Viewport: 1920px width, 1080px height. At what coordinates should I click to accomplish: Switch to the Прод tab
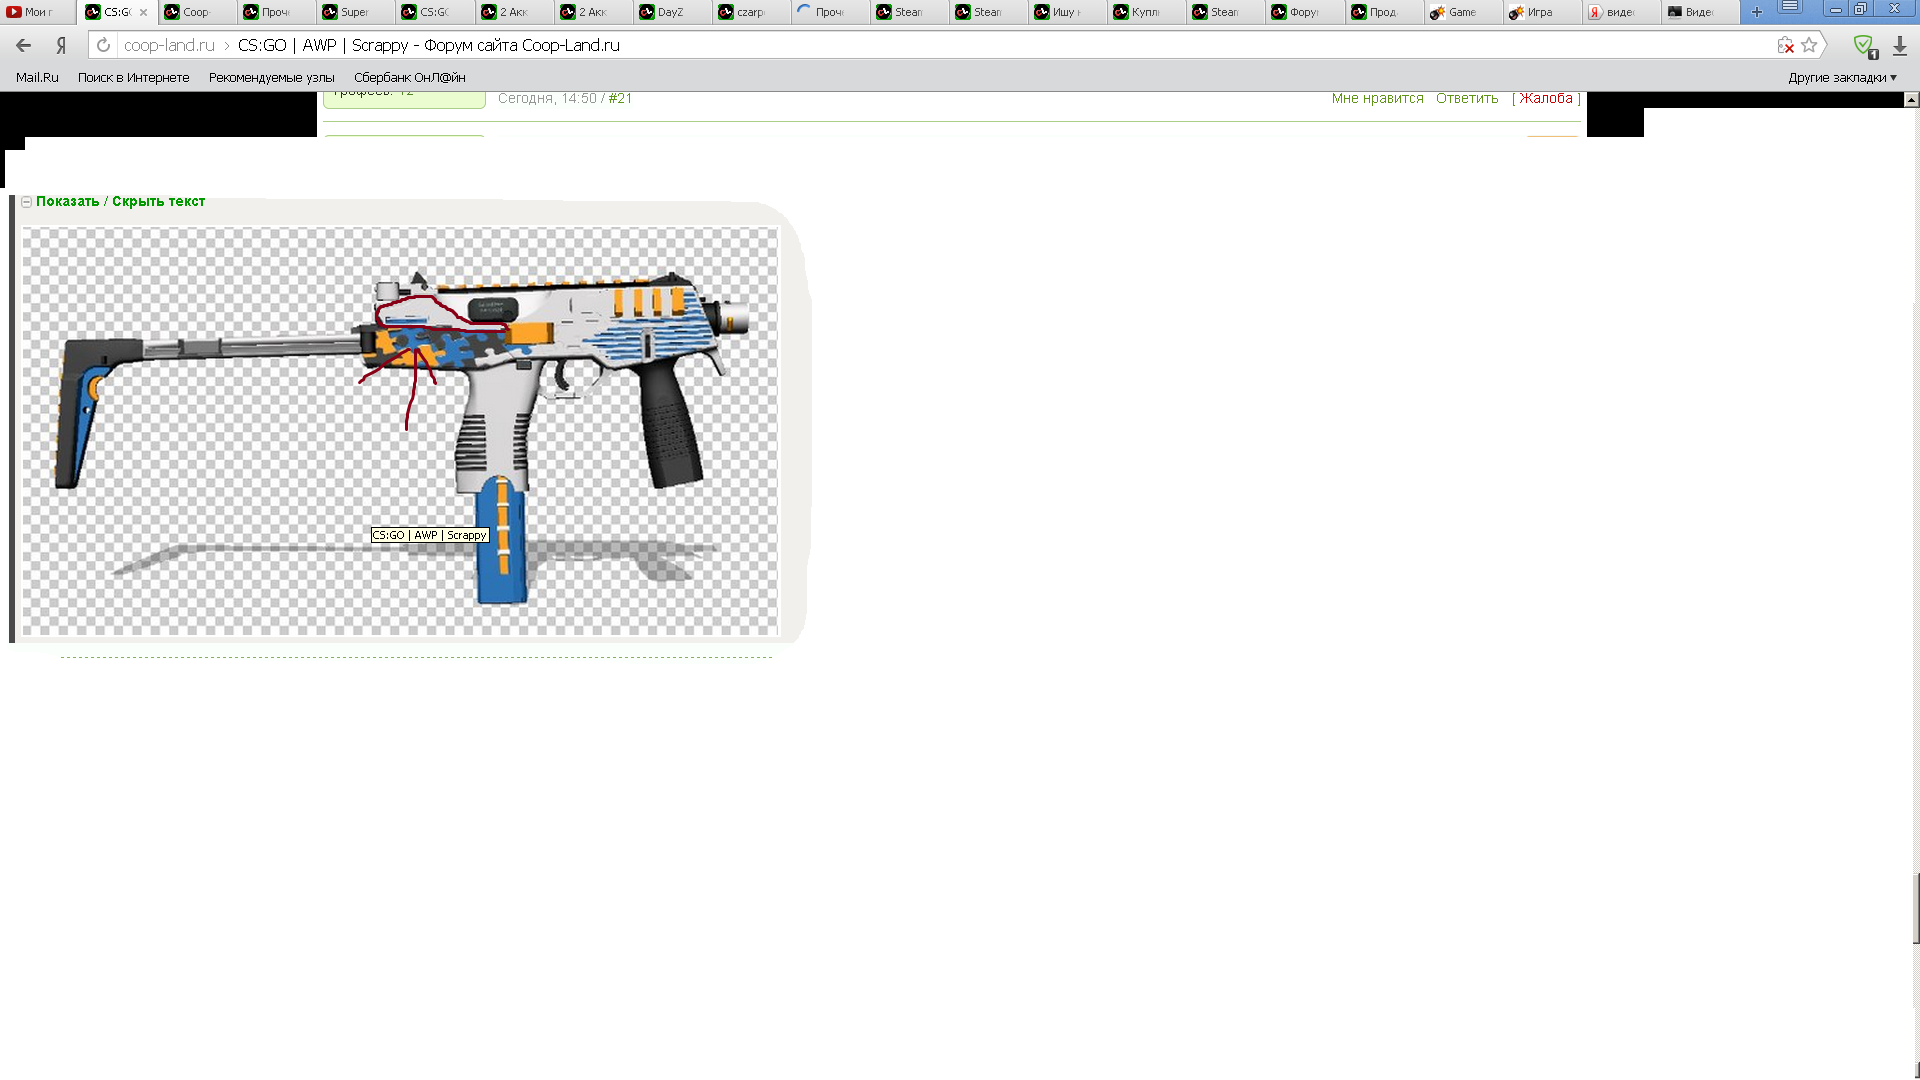(x=1382, y=12)
